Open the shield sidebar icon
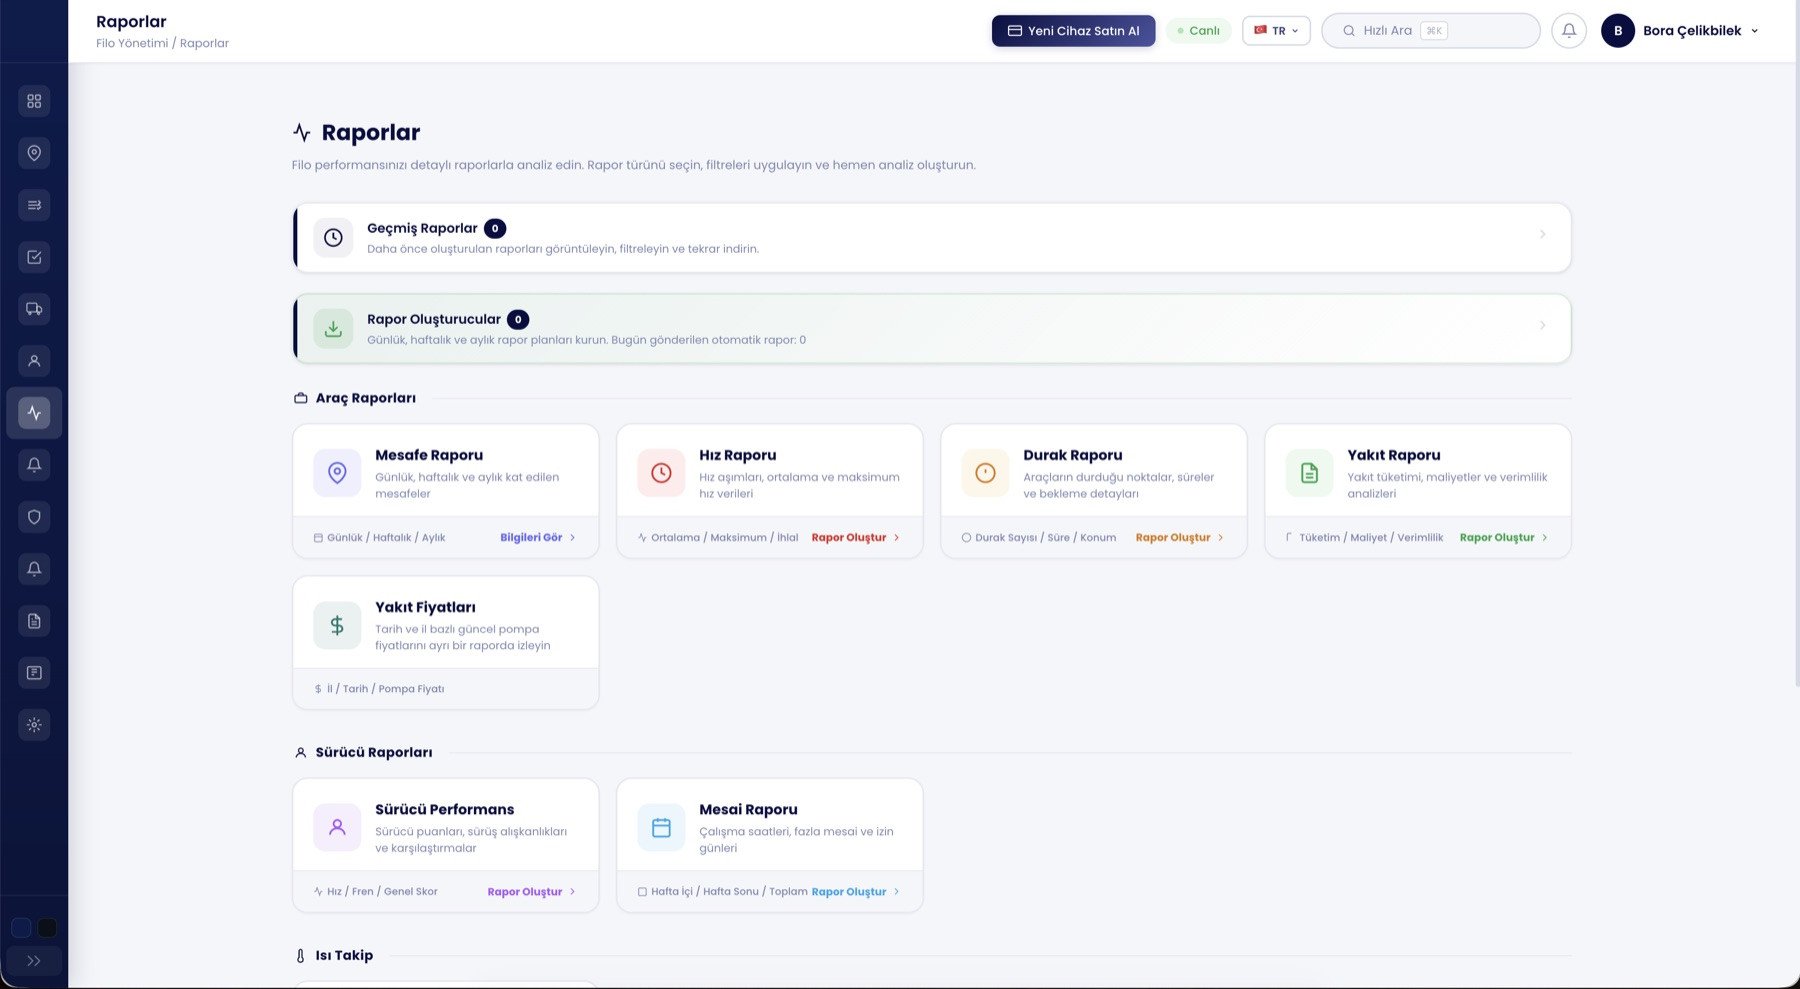Screen dimensions: 1800x989 (x=34, y=517)
